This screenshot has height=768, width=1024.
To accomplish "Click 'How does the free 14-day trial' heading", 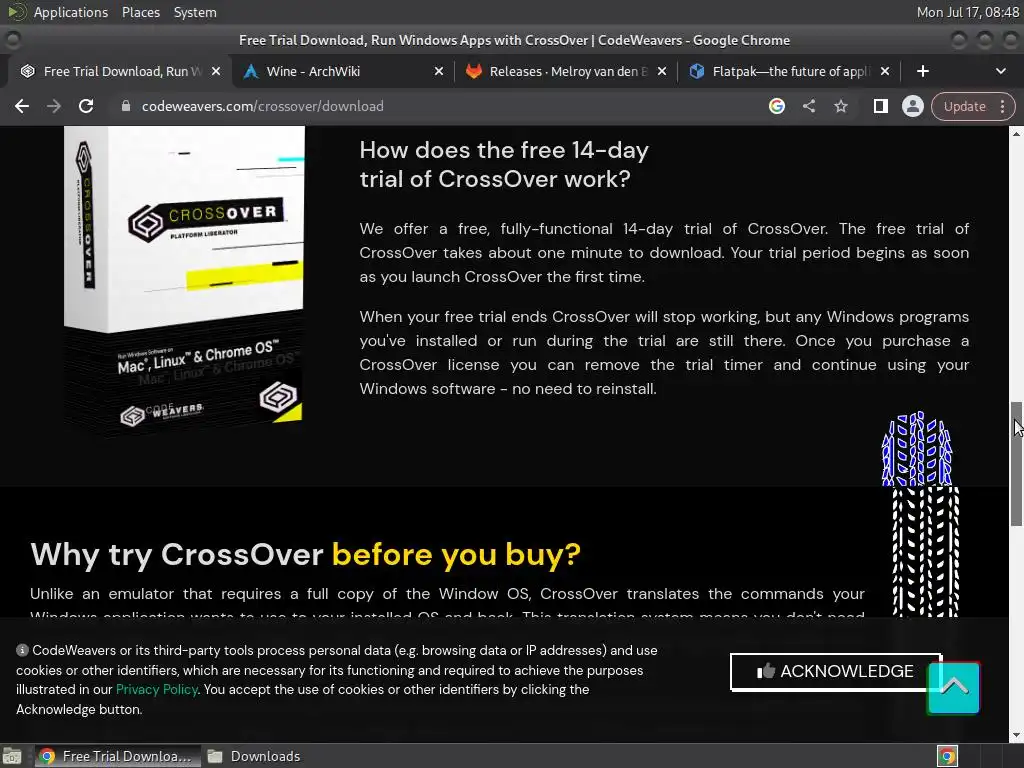I will (504, 165).
